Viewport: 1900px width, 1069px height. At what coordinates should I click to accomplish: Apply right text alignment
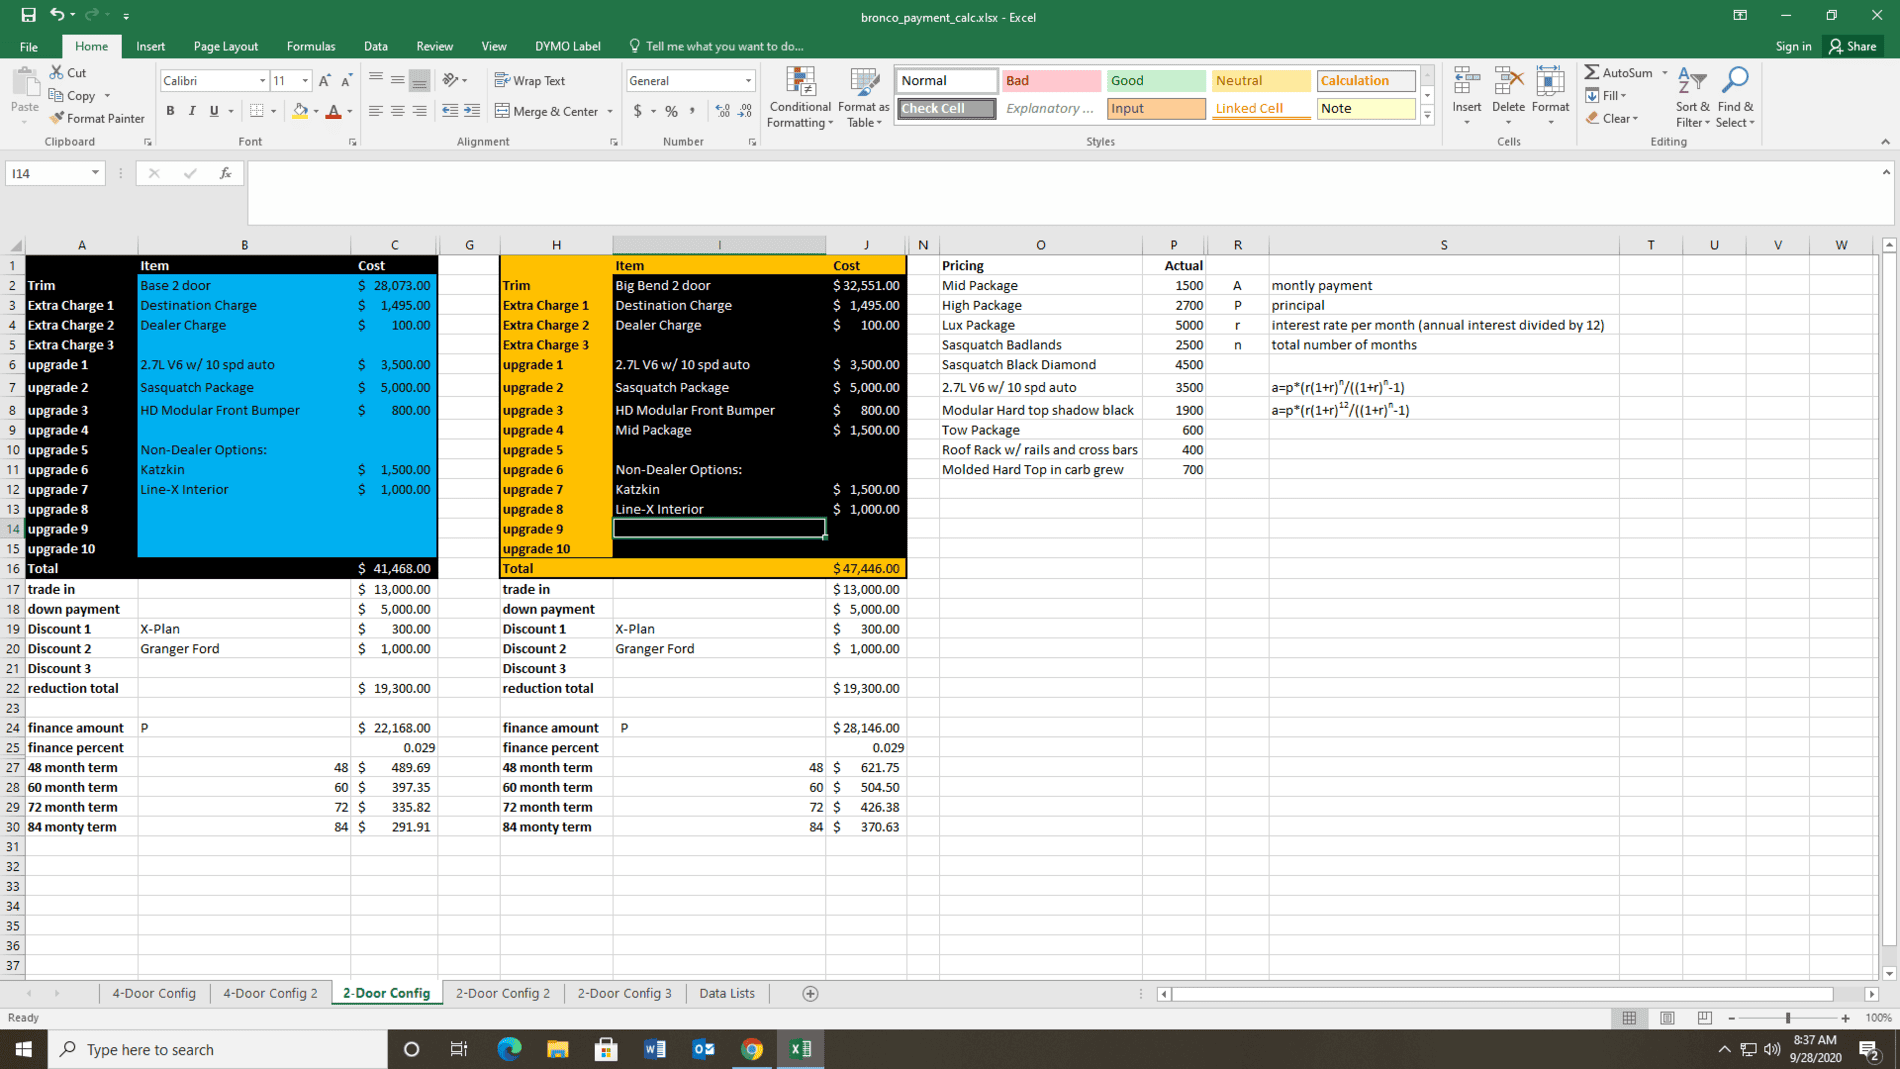(x=419, y=111)
